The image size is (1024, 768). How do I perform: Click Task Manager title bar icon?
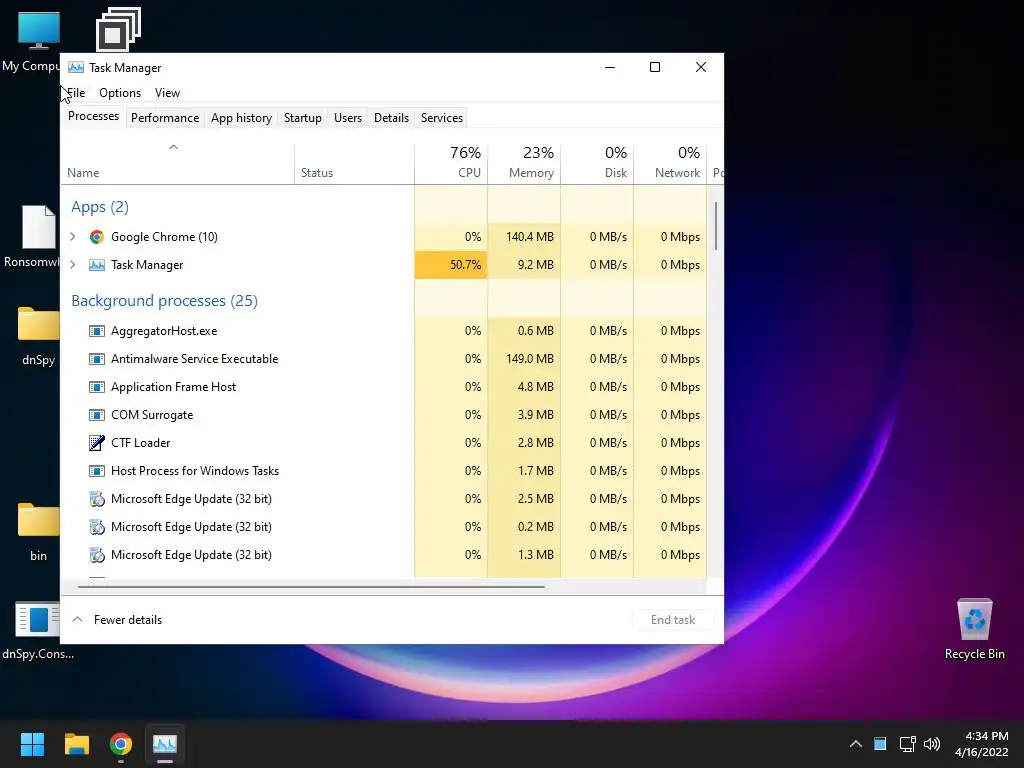point(76,67)
